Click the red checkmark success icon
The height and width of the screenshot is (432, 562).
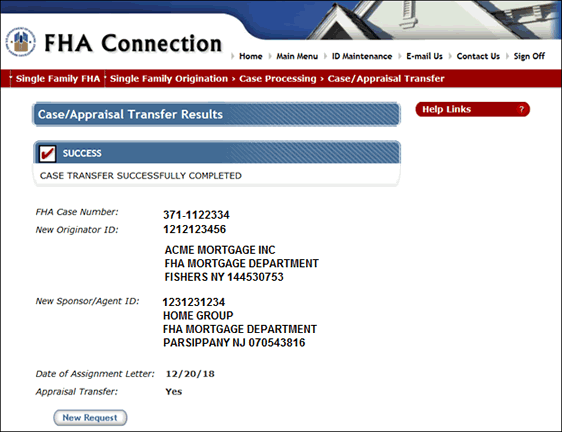pyautogui.click(x=47, y=153)
